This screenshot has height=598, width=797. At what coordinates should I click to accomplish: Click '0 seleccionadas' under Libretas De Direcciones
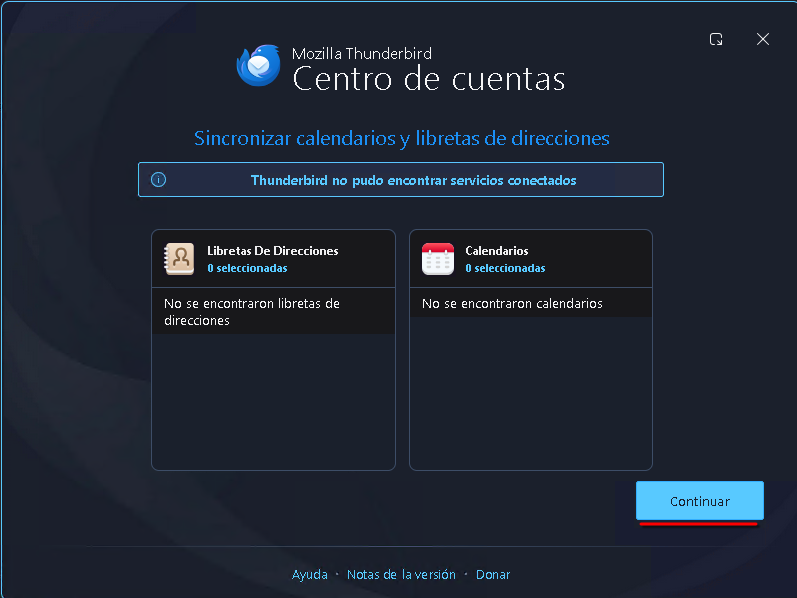pos(247,268)
